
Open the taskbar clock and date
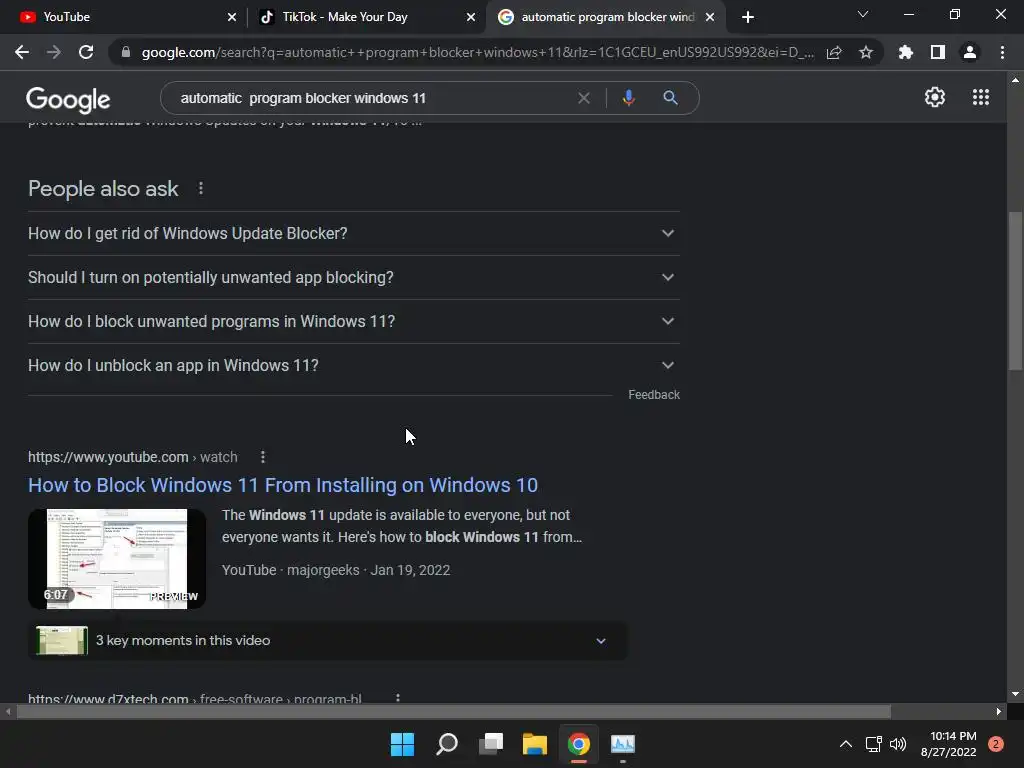pos(949,744)
